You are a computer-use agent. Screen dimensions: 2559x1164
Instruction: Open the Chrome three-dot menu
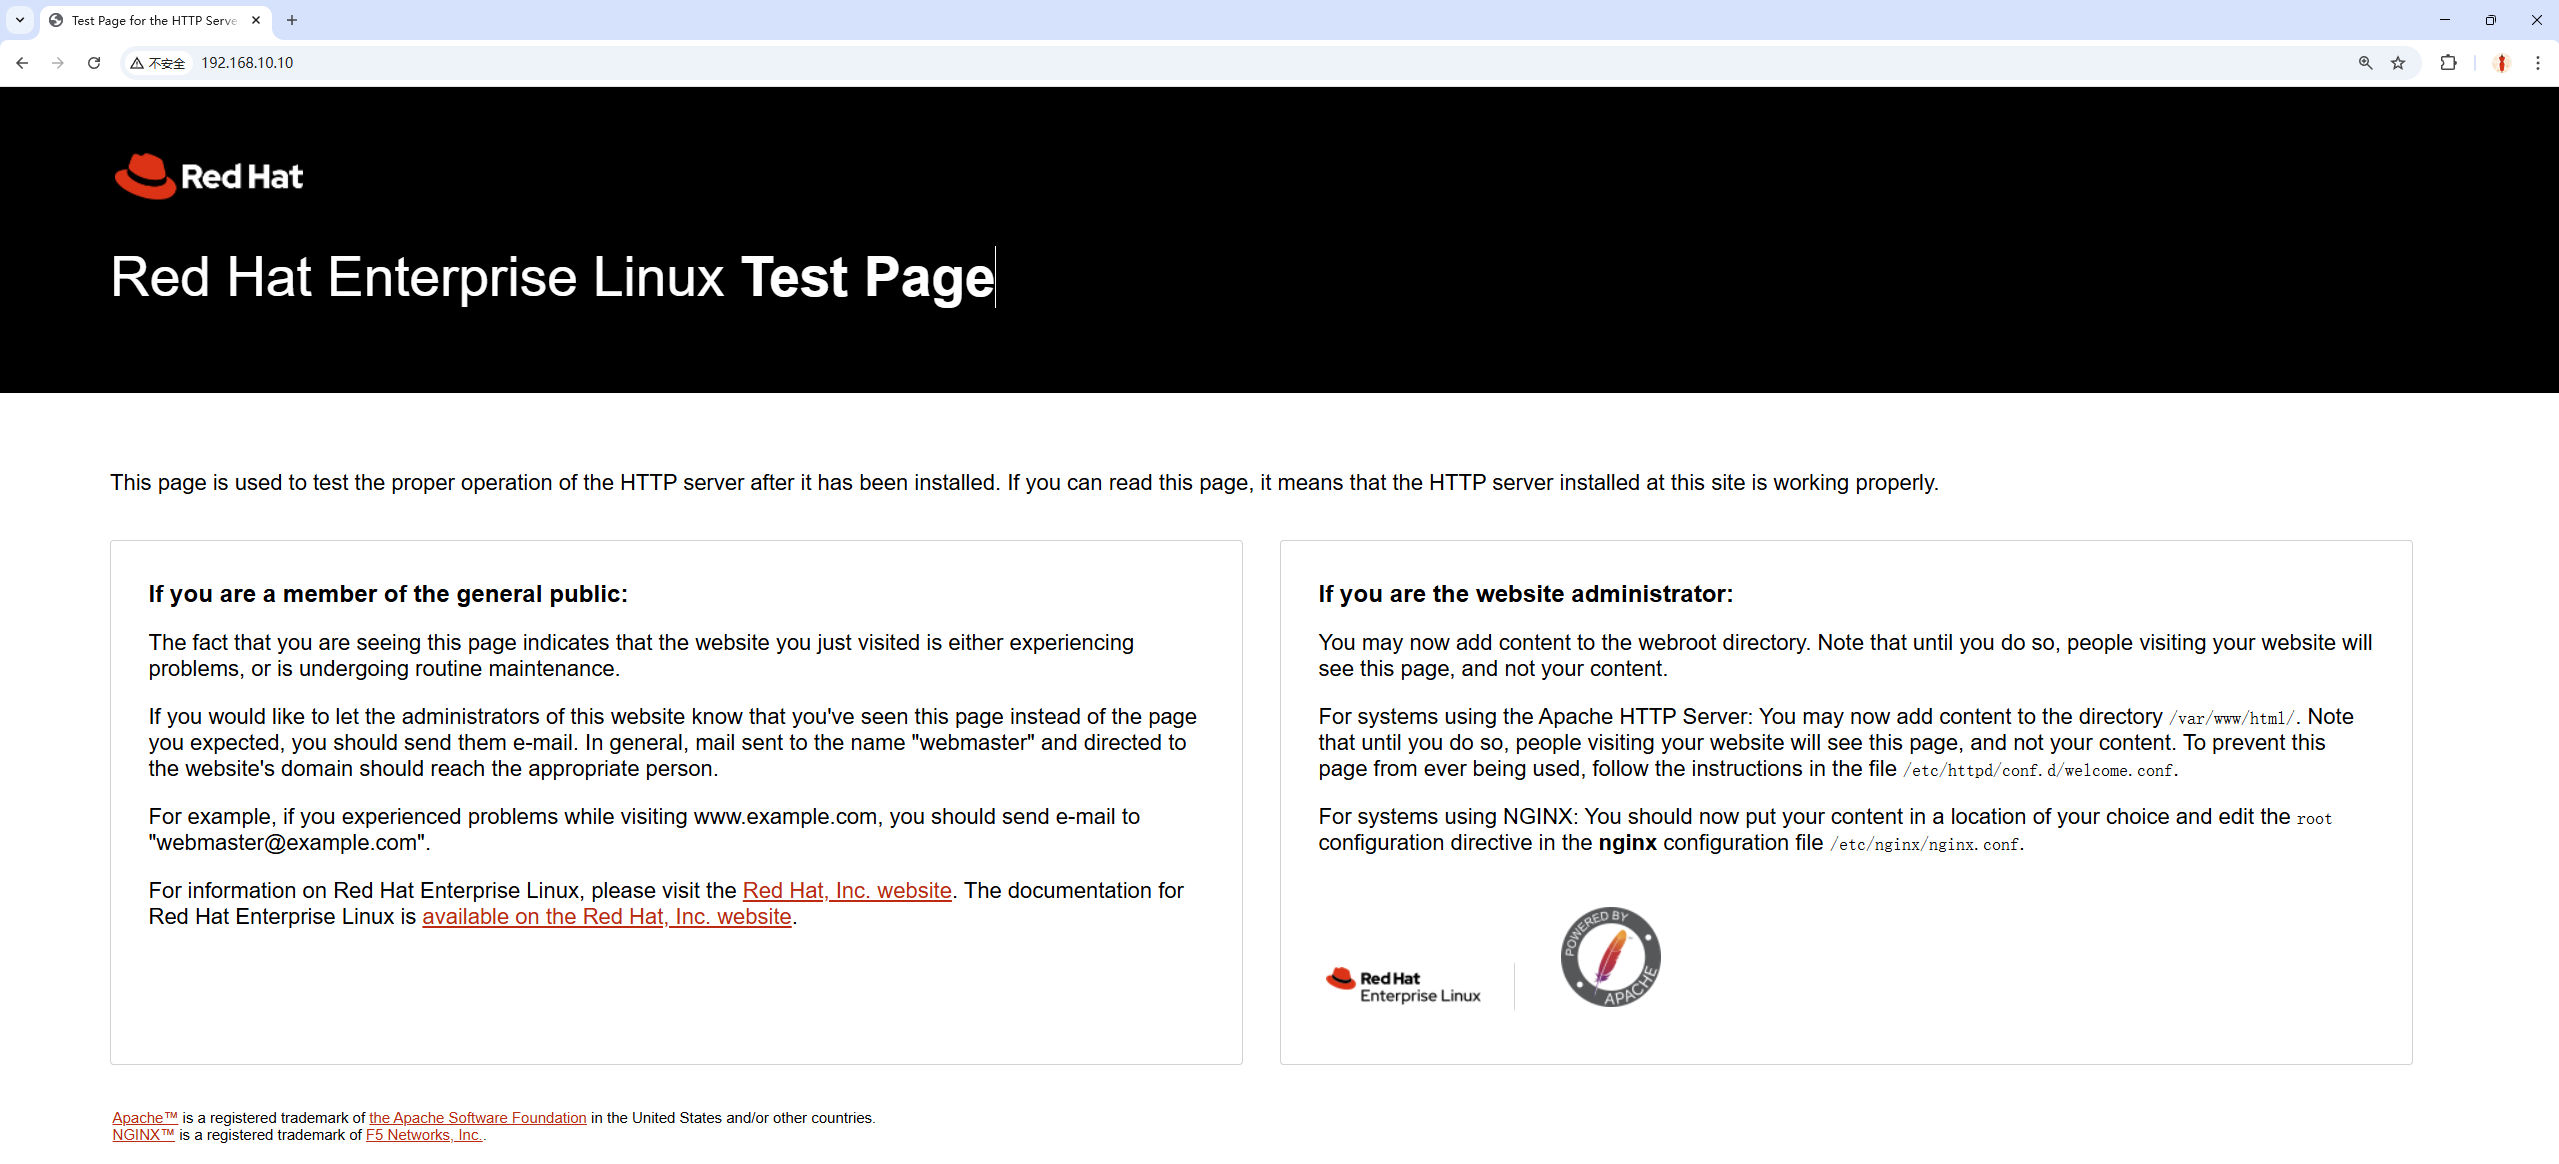[x=2538, y=63]
